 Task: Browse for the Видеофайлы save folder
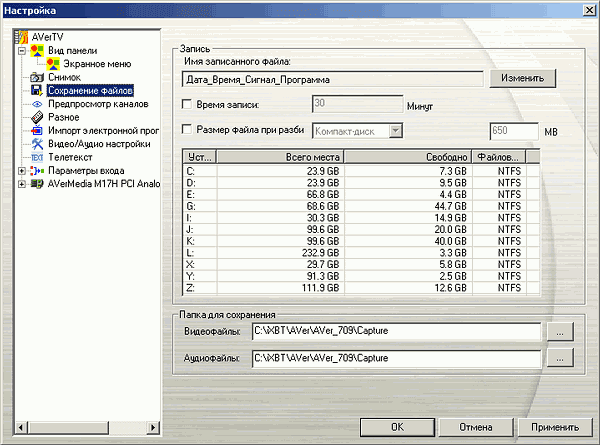(560, 331)
